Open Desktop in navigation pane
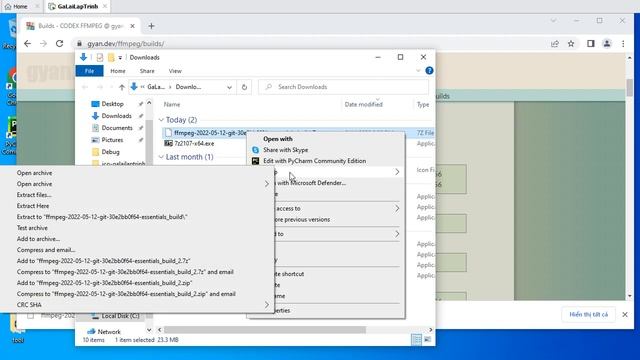The width and height of the screenshot is (640, 360). [113, 104]
